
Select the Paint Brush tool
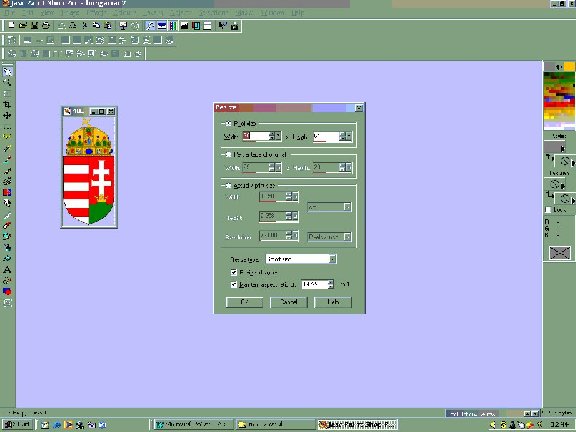click(x=7, y=170)
